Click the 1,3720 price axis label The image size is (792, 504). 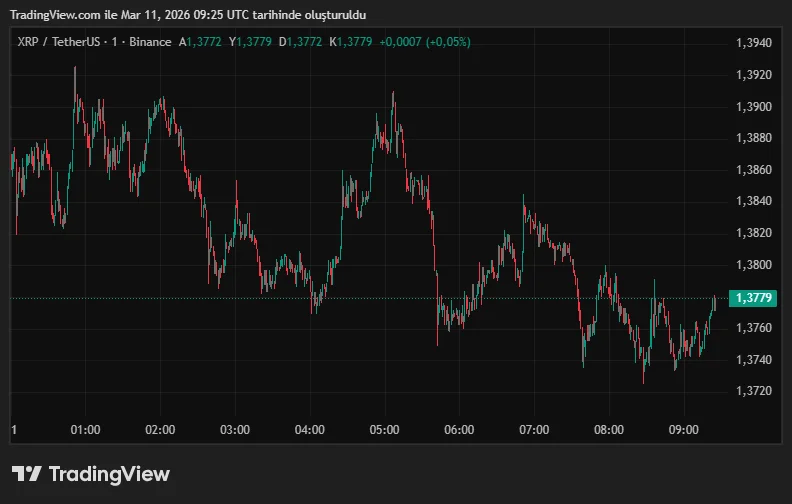click(753, 391)
